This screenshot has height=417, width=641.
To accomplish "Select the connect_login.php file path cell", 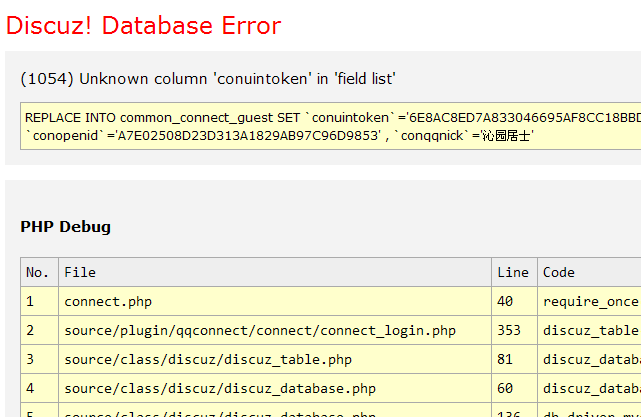I will point(260,330).
